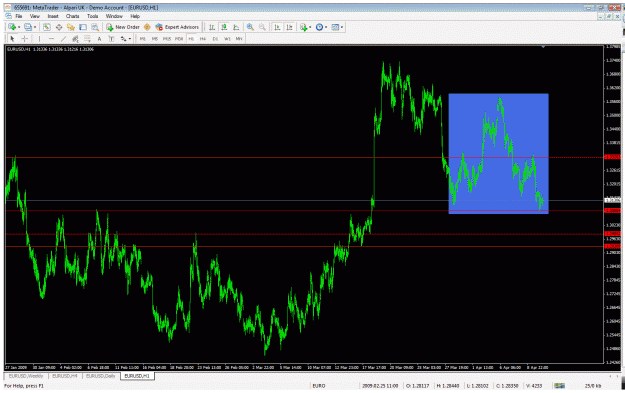Switch to the EURUSD,H4 chart tab
The height and width of the screenshot is (393, 625).
point(65,376)
